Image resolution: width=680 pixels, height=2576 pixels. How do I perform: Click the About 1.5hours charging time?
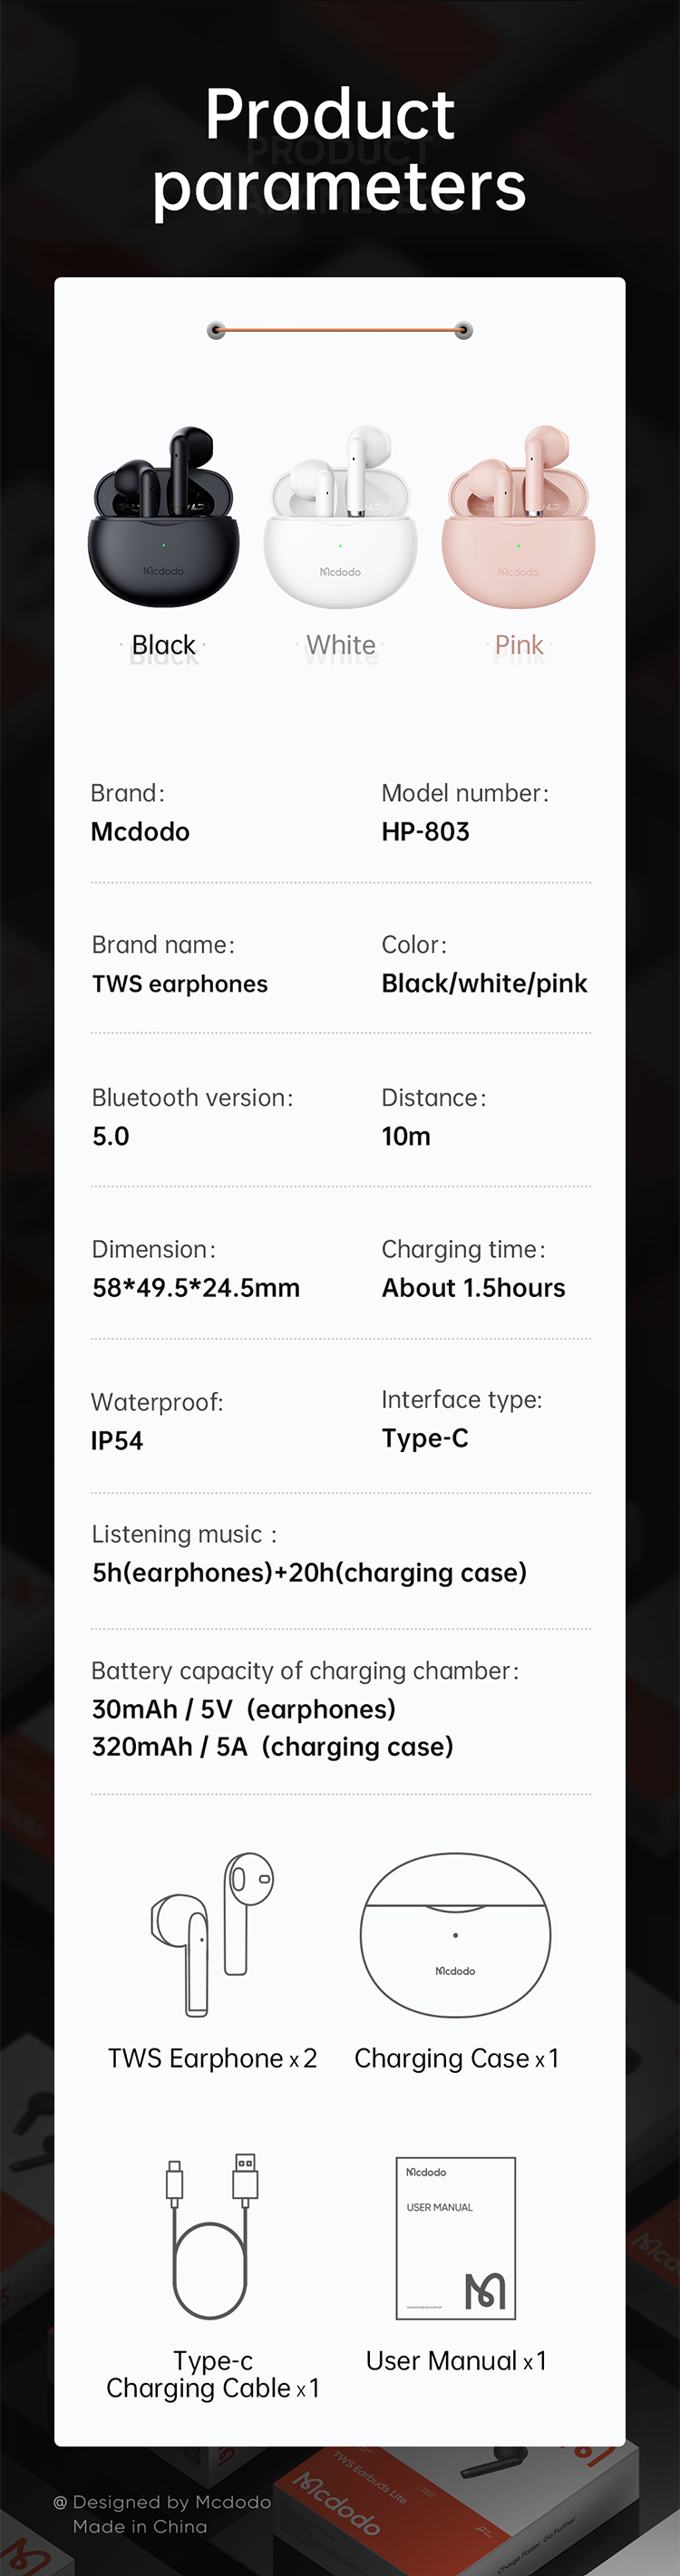(x=473, y=1288)
